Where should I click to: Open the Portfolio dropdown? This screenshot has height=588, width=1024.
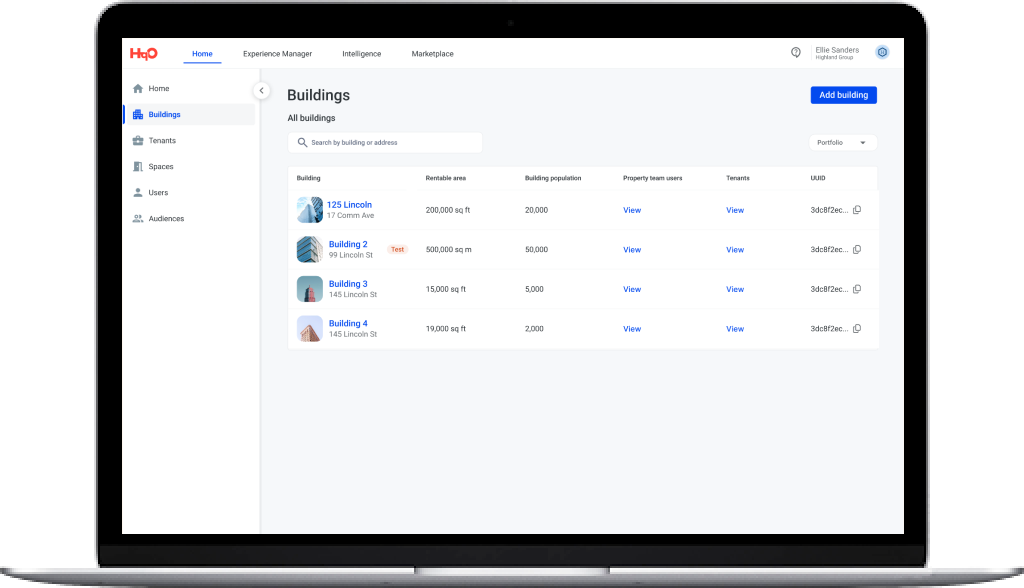[842, 143]
